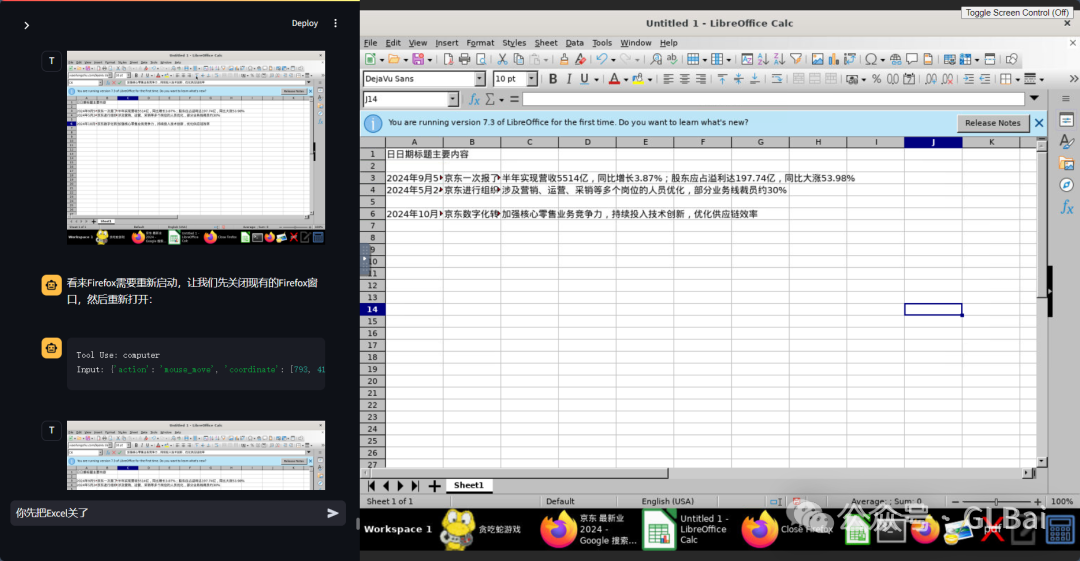The height and width of the screenshot is (561, 1080).
Task: Click the Deploy button
Action: pos(304,23)
